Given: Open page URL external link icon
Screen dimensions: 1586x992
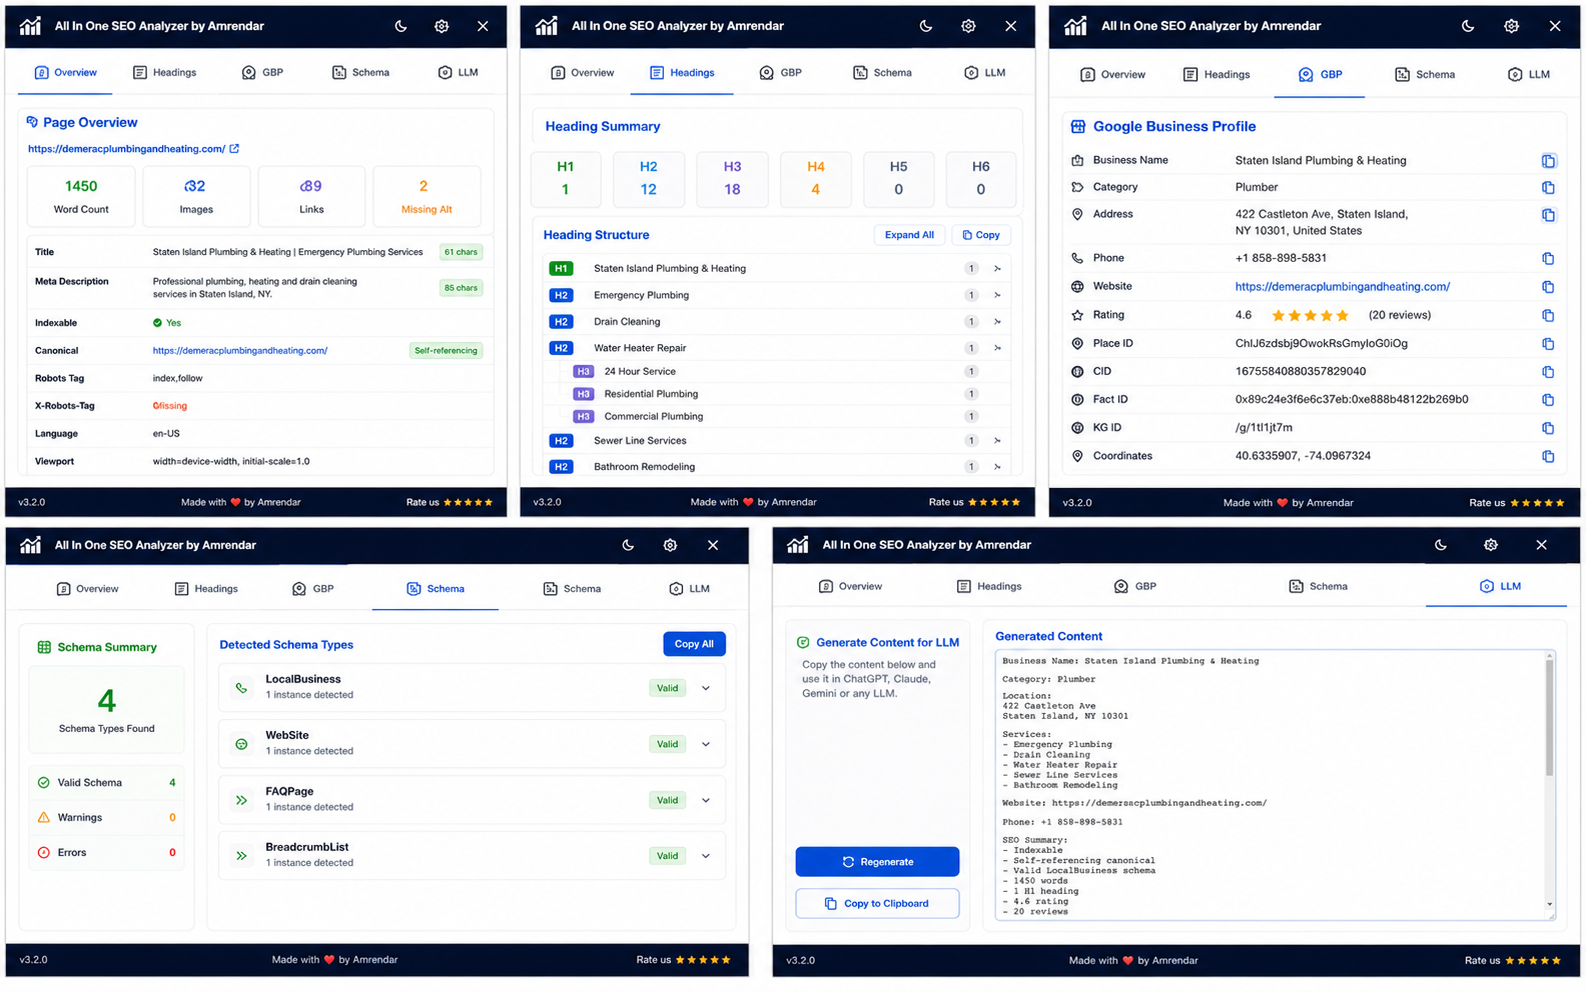Looking at the screenshot, I should 234,149.
